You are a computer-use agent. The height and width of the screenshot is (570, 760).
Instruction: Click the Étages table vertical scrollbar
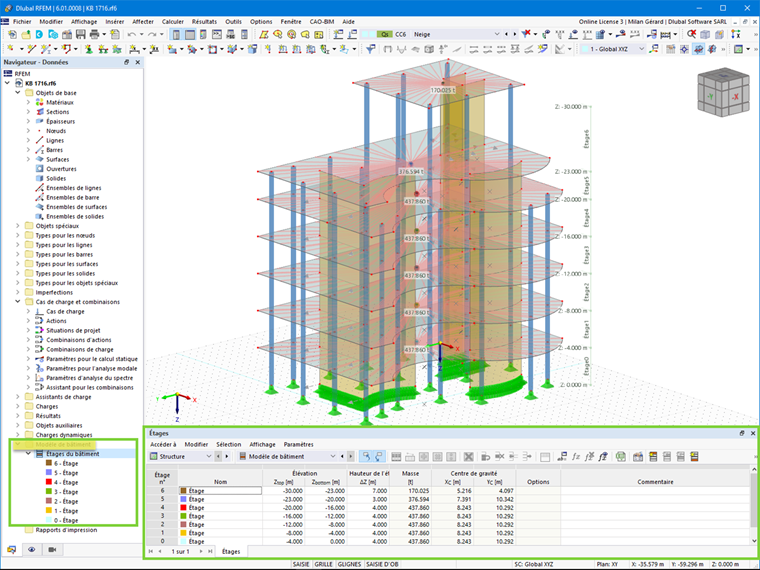(x=754, y=504)
